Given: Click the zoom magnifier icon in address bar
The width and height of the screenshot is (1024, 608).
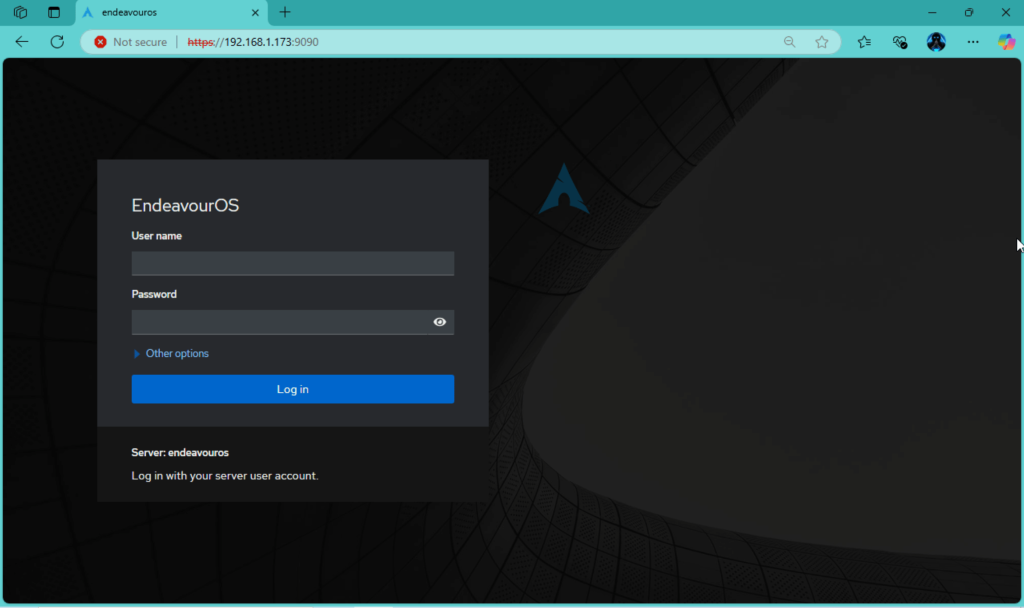Looking at the screenshot, I should tap(790, 42).
